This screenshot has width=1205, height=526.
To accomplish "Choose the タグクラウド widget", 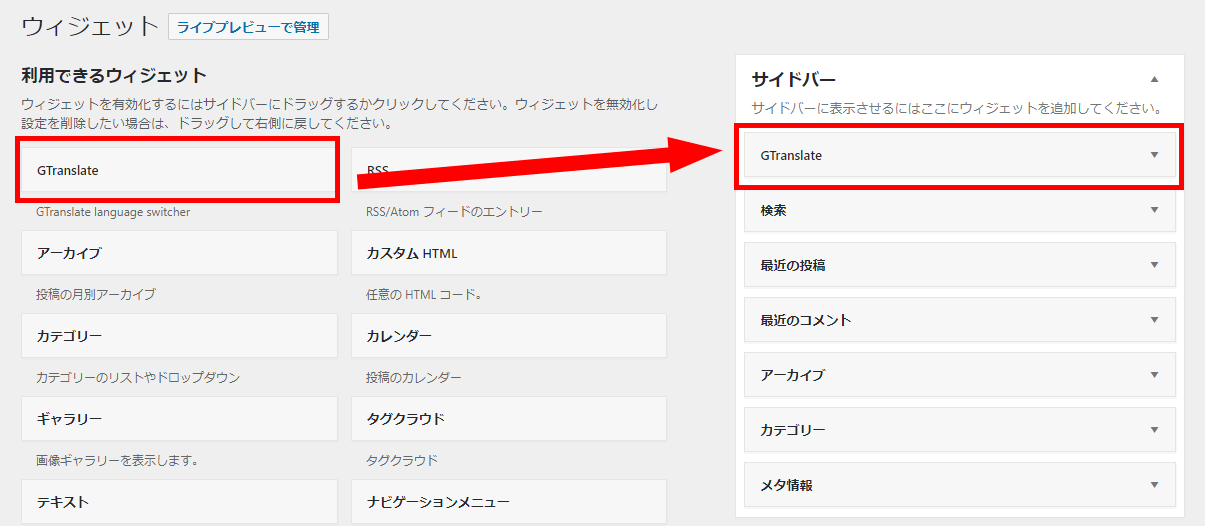I will 508,418.
